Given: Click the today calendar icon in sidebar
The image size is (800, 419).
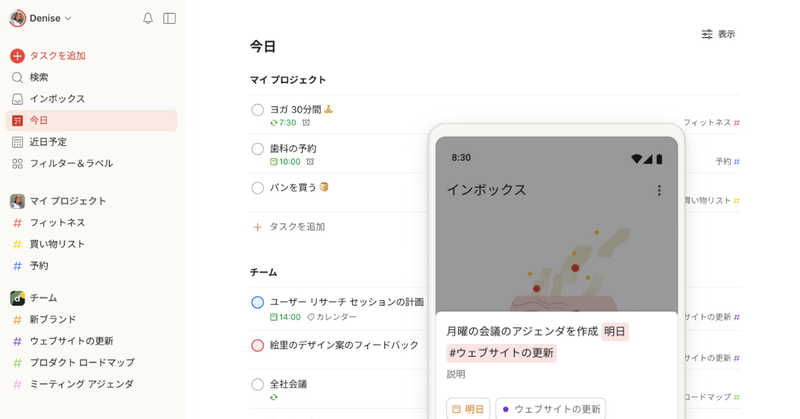Looking at the screenshot, I should (17, 120).
